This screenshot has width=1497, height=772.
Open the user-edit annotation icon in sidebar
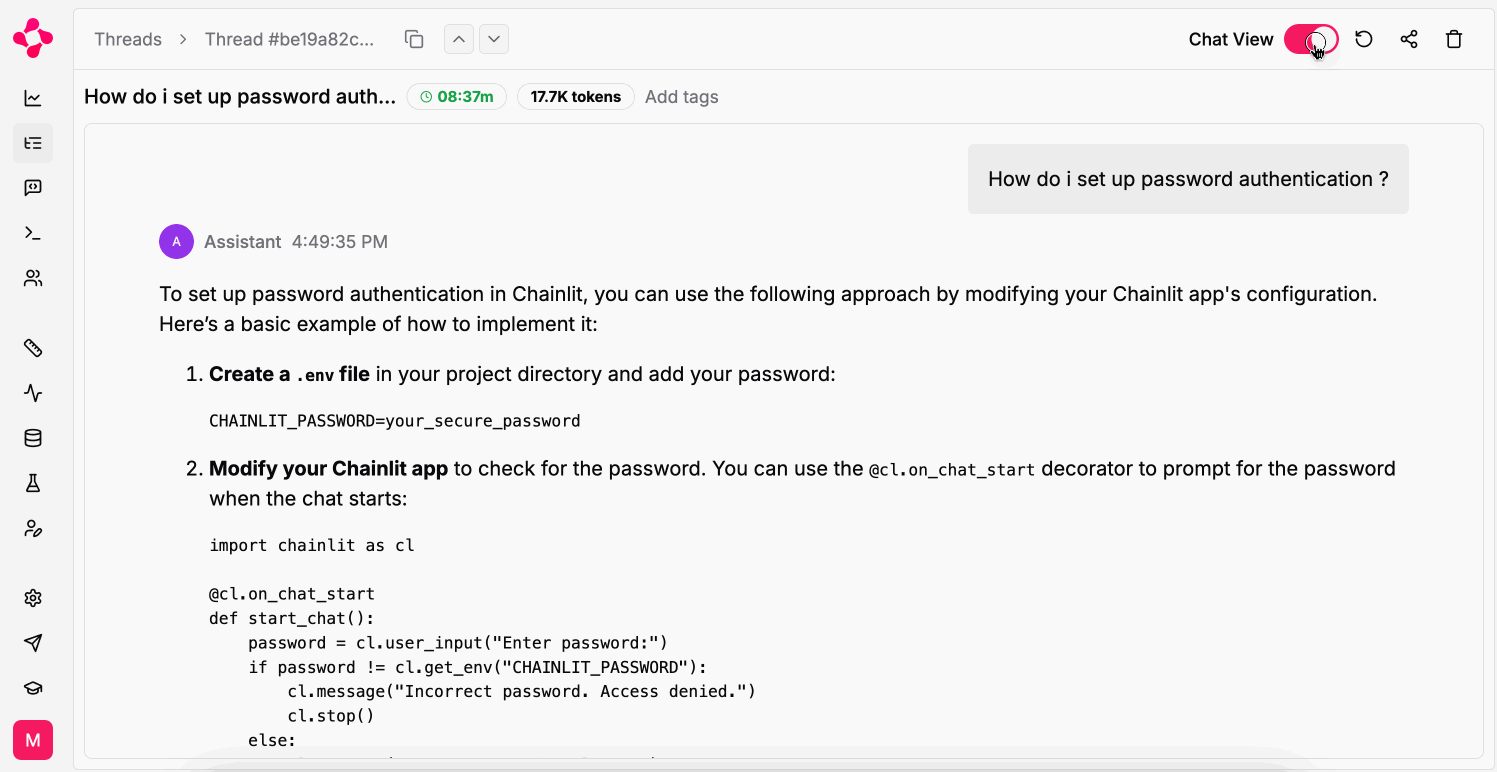[33, 528]
